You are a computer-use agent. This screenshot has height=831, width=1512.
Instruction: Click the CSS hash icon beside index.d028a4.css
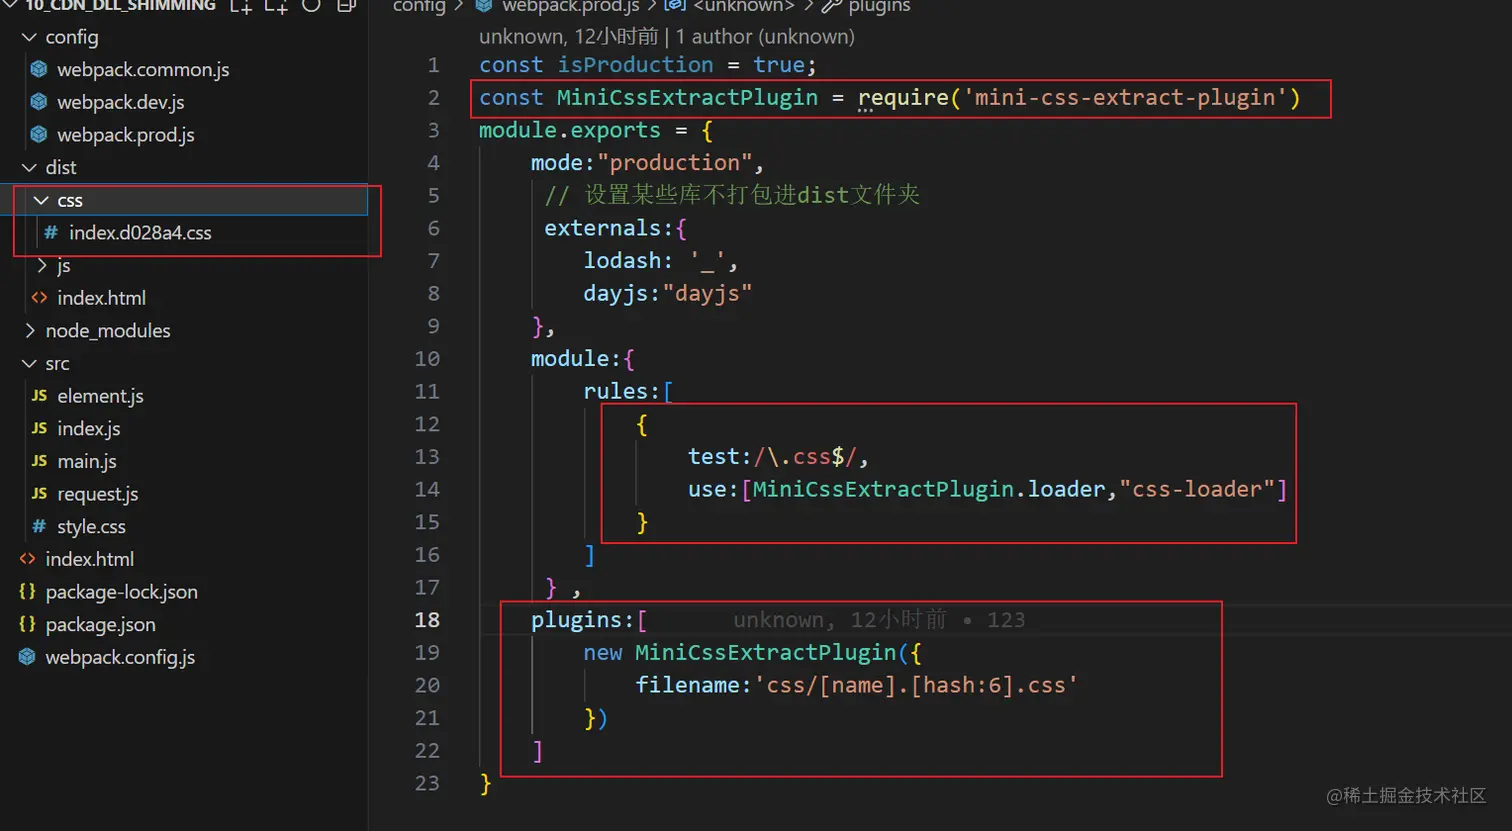pyautogui.click(x=51, y=232)
